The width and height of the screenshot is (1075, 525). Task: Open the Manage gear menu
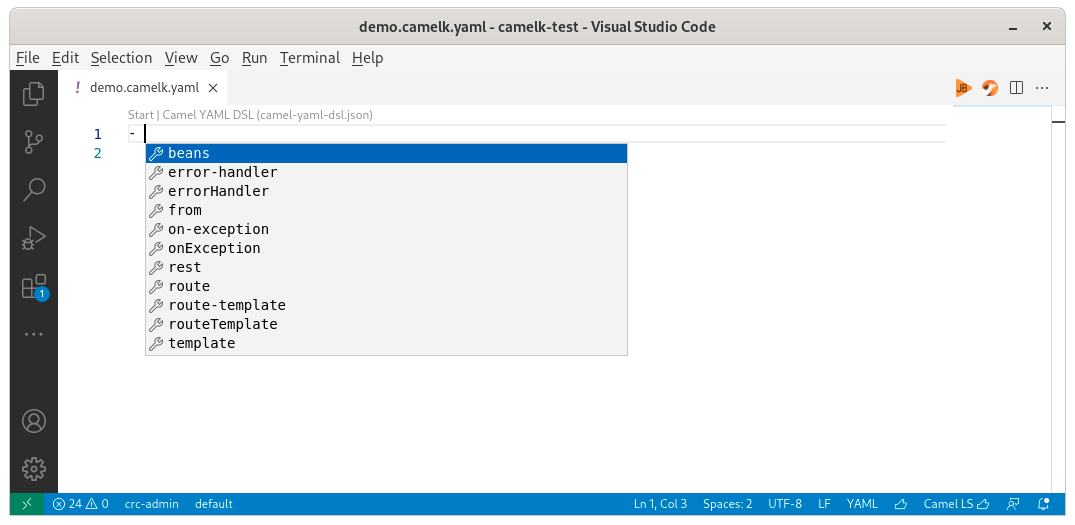[33, 468]
